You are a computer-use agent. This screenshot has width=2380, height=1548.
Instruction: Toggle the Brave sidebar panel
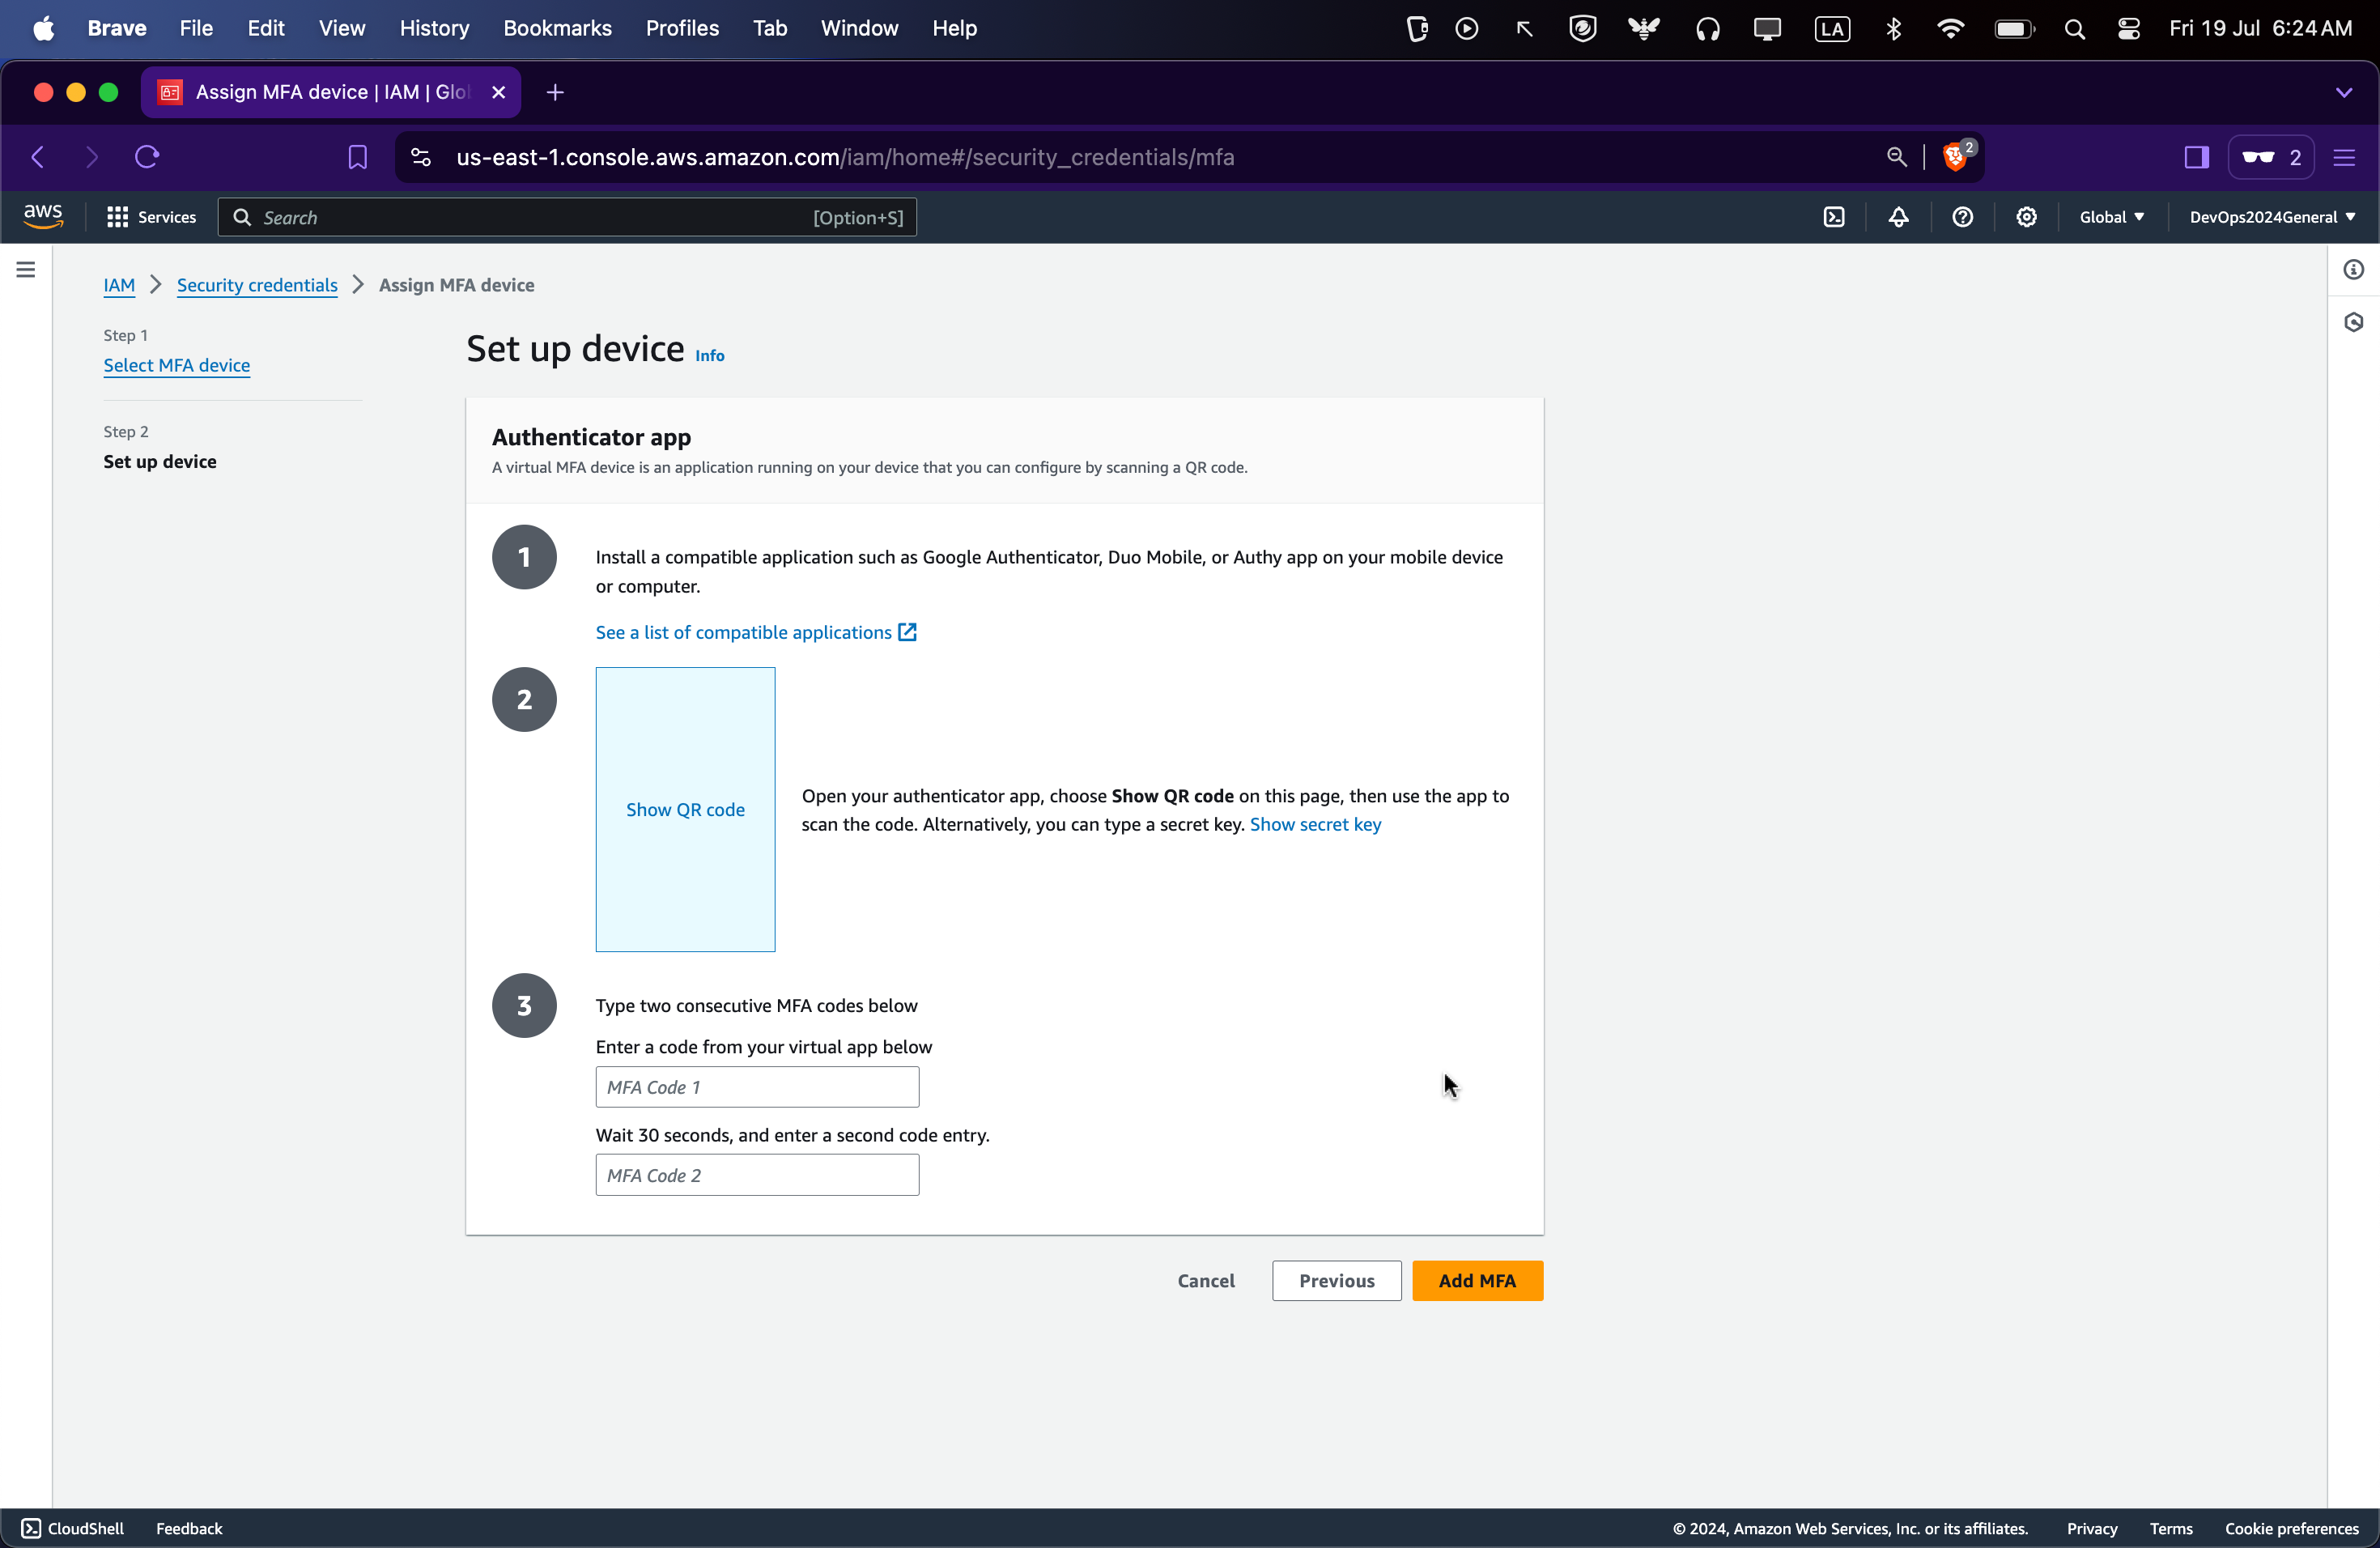pos(2196,157)
